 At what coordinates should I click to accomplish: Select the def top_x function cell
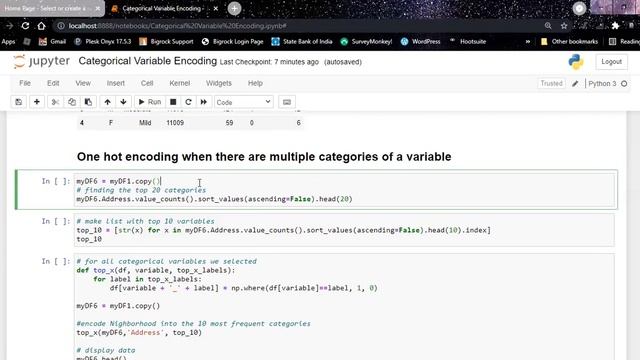pyautogui.click(x=344, y=307)
